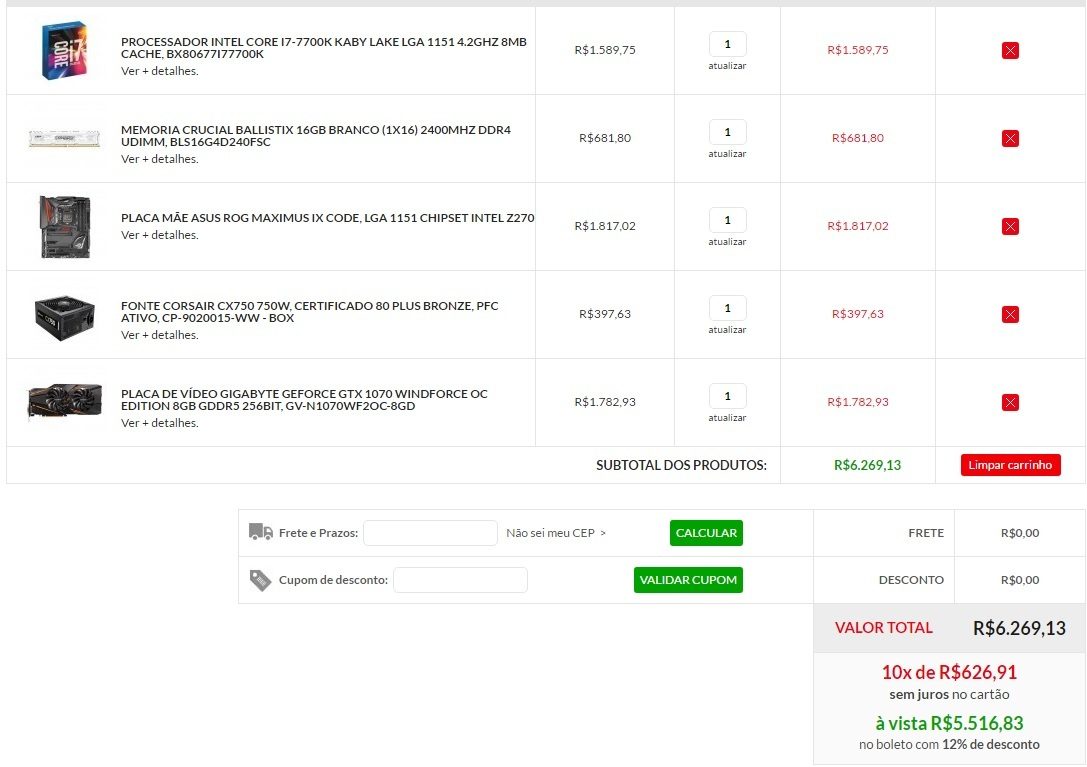This screenshot has height=767, width=1087.
Task: Open Ver + detalhes for Corsair power supply
Action: coord(160,335)
